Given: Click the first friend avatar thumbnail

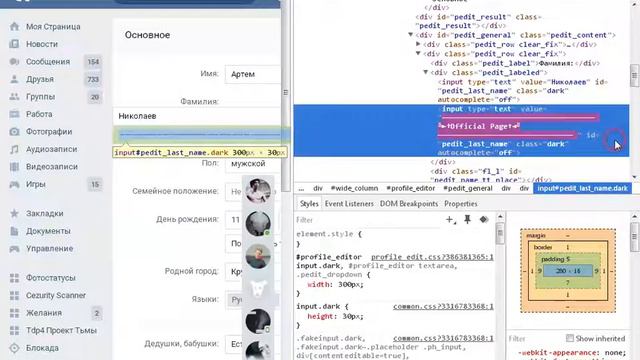Looking at the screenshot, I should (x=258, y=191).
